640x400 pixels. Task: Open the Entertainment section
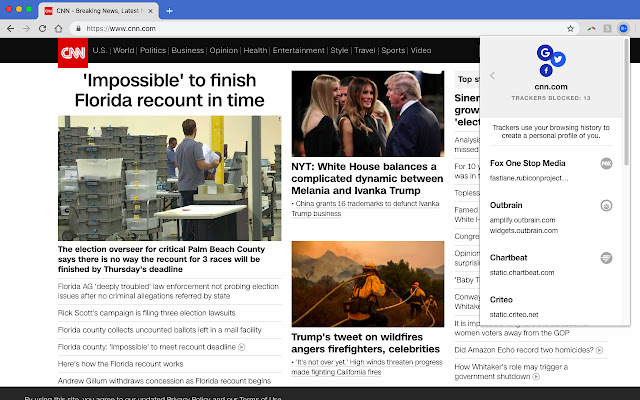coord(298,50)
